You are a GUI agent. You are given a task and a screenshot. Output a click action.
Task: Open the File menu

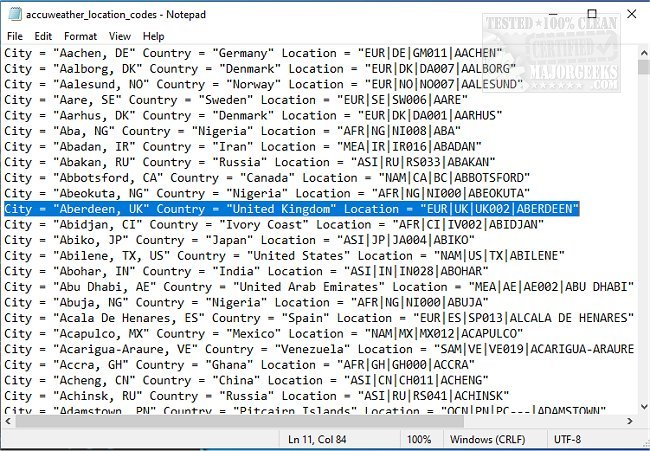coord(15,36)
